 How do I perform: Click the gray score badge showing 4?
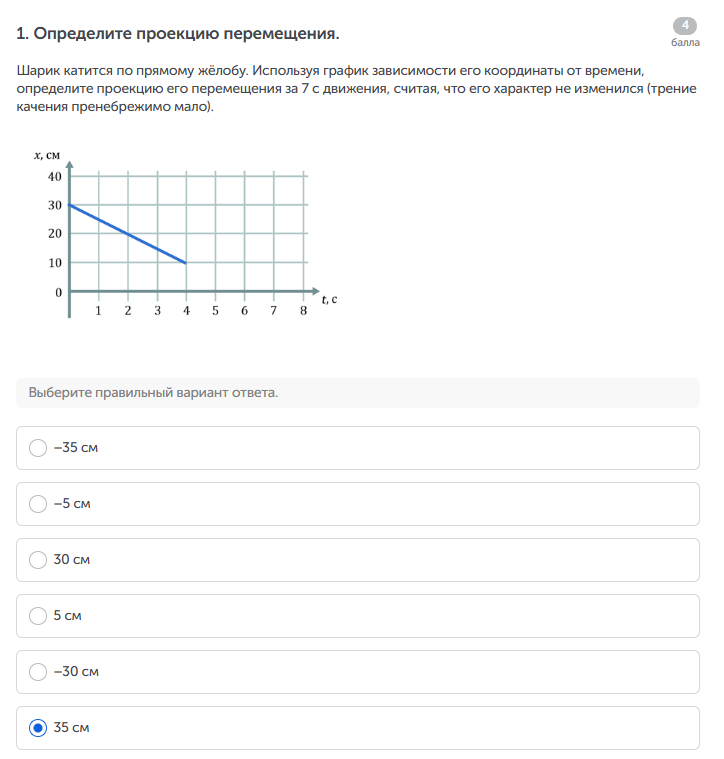click(x=685, y=26)
